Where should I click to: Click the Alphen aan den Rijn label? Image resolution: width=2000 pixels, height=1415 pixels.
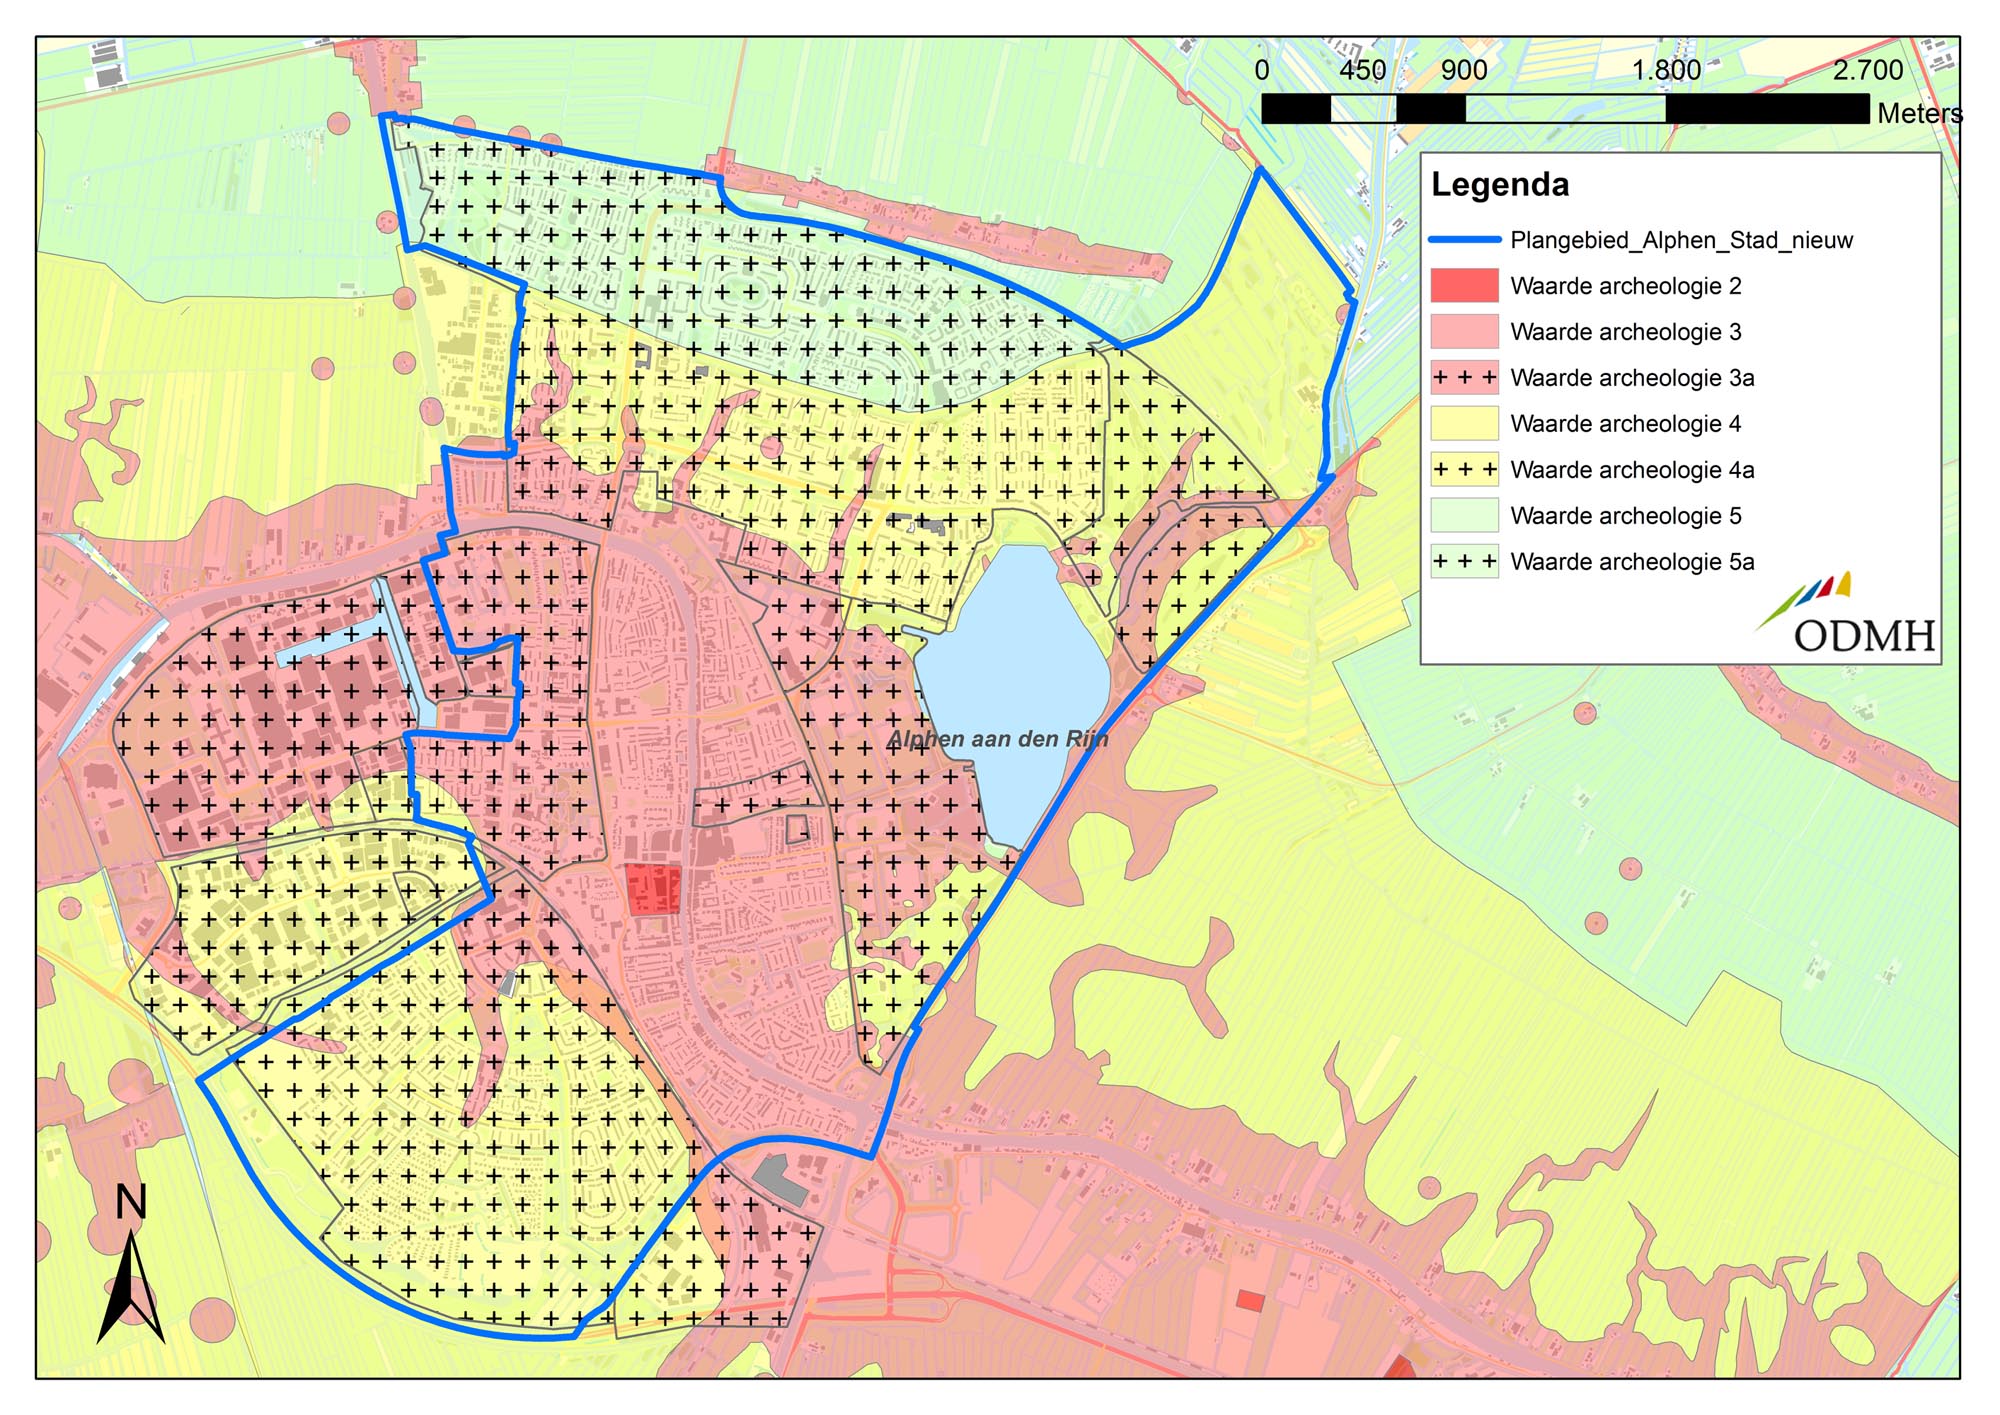coord(997,740)
